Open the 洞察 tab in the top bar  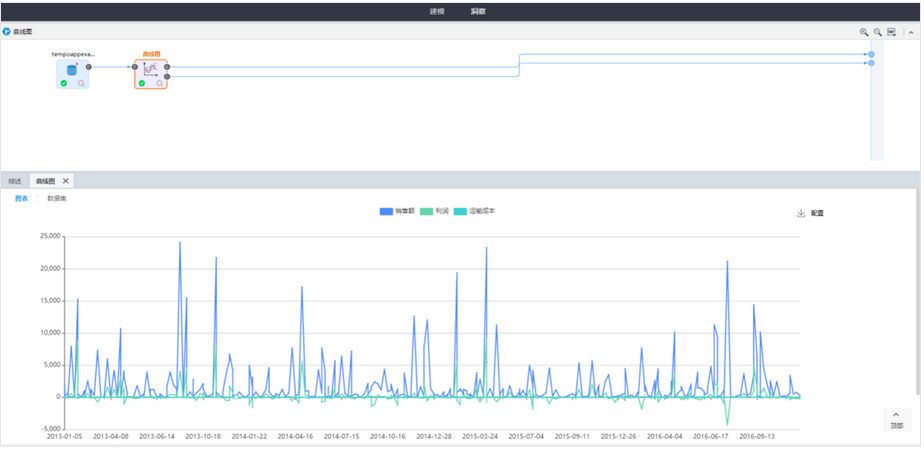point(478,12)
